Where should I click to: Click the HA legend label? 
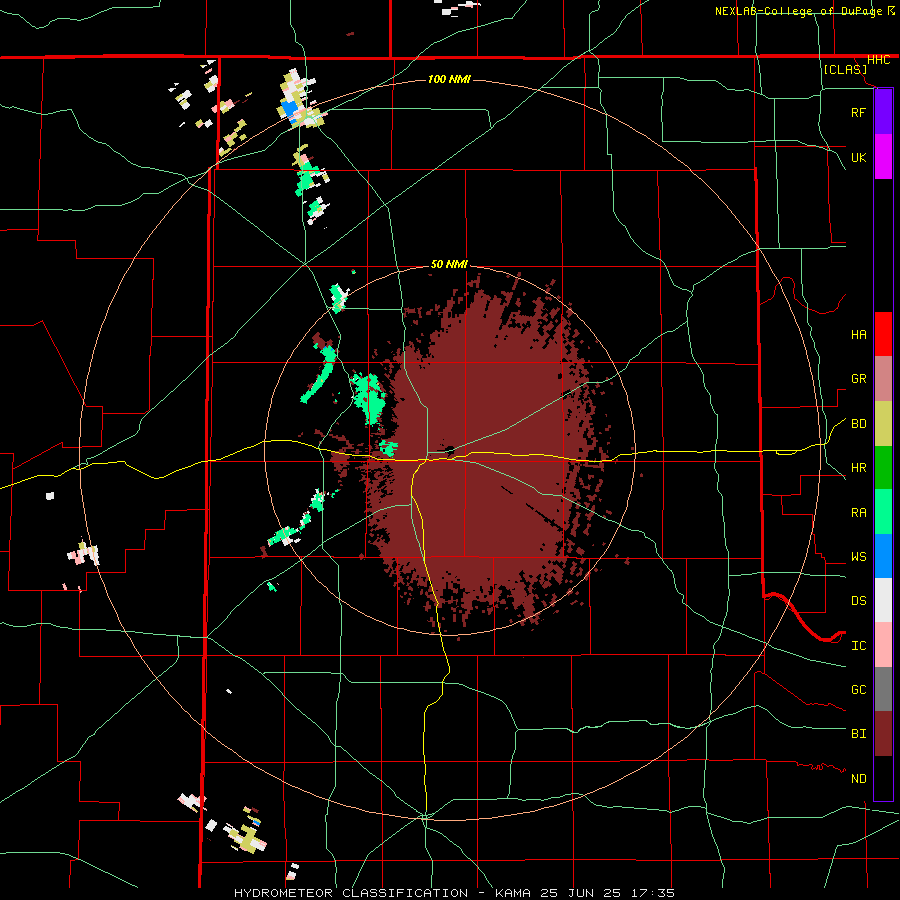click(x=858, y=334)
